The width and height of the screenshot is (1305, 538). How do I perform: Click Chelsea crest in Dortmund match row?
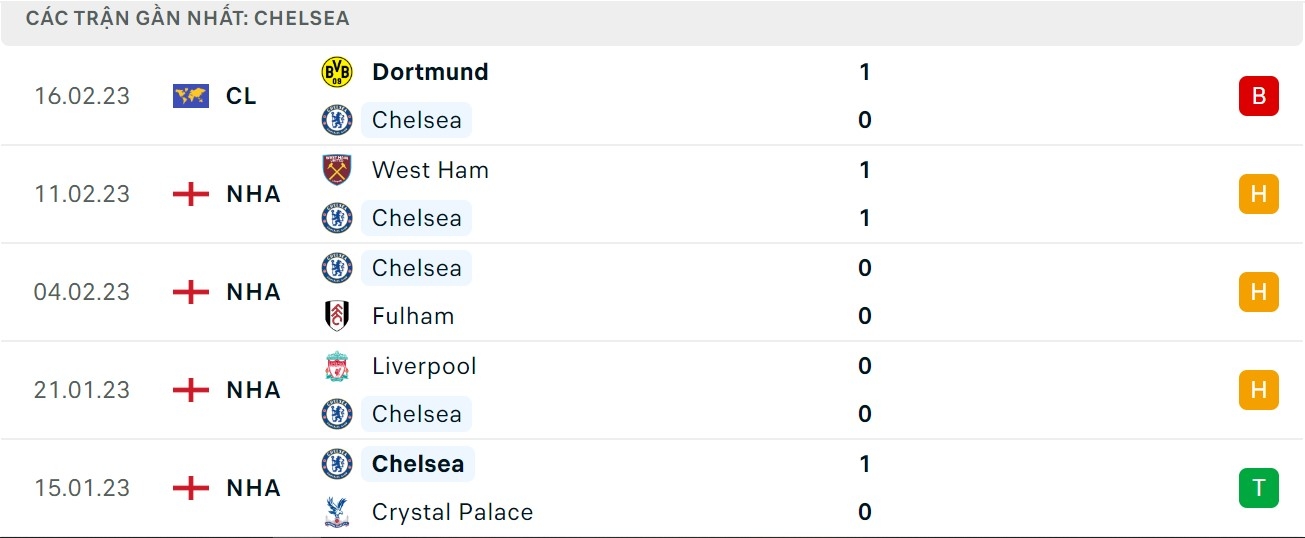coord(337,120)
